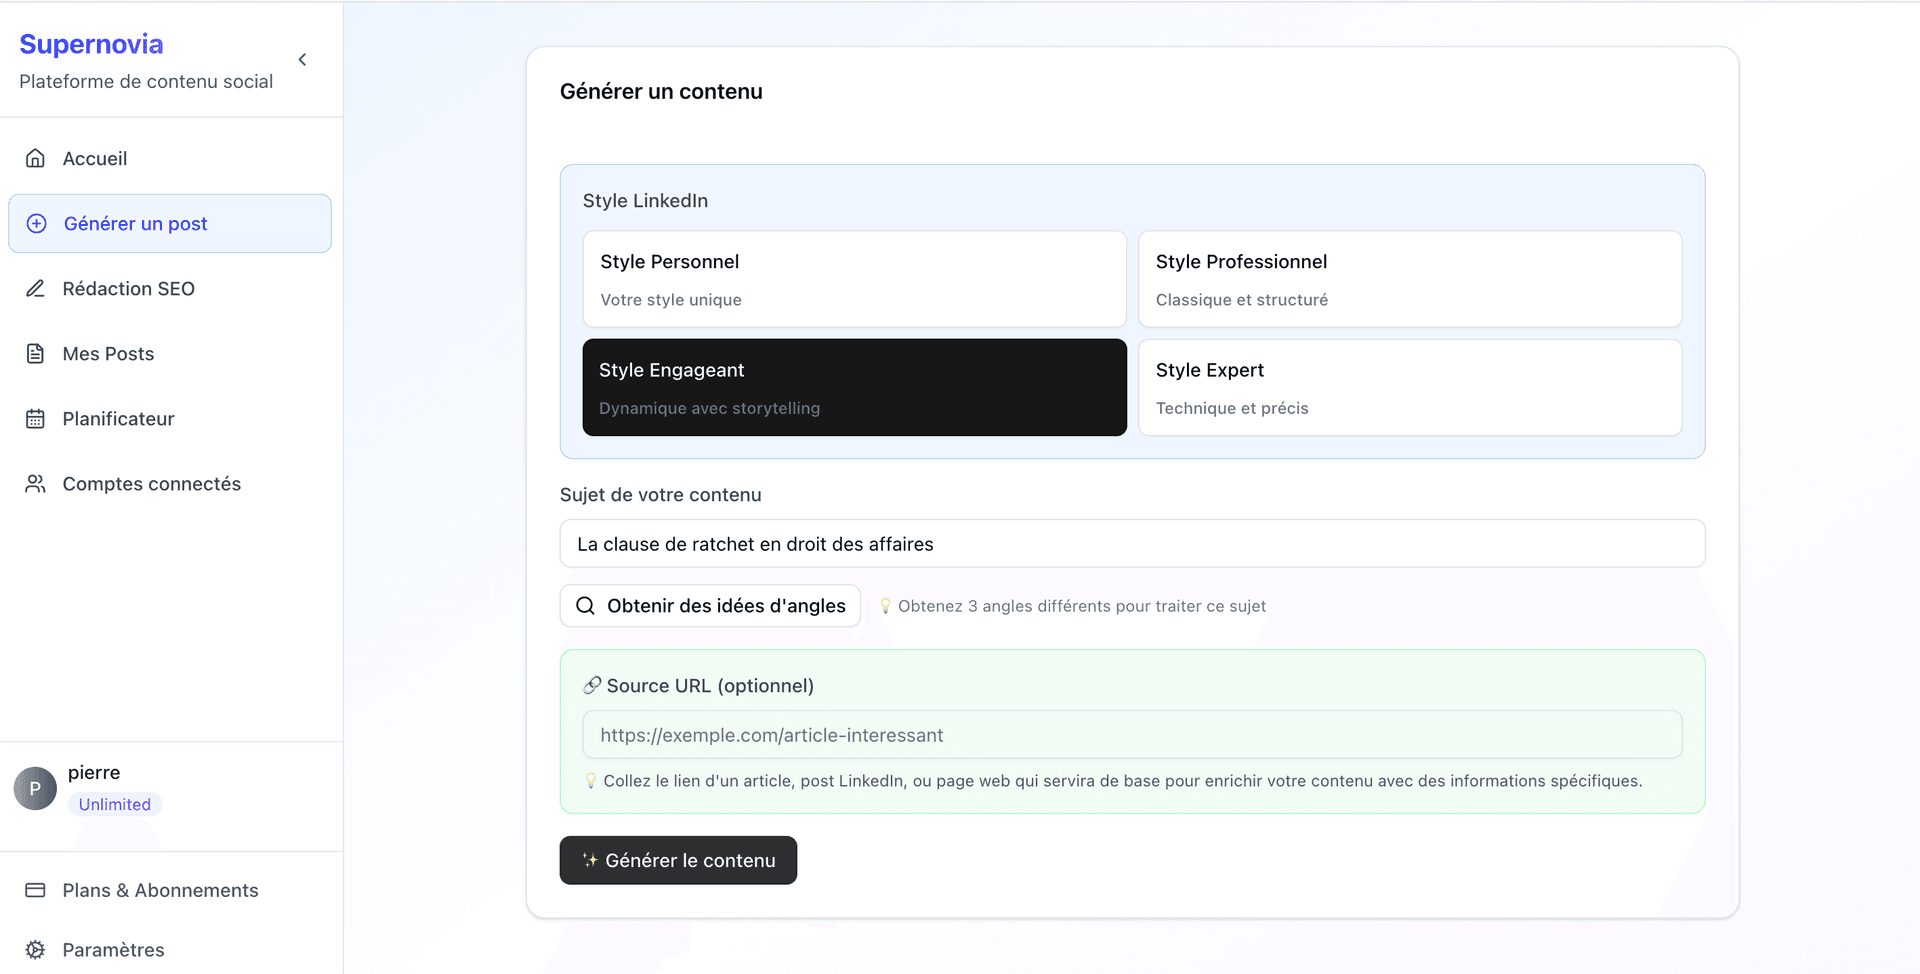Viewport: 1920px width, 974px height.
Task: Click the calendar icon for Planificateur
Action: (x=35, y=419)
